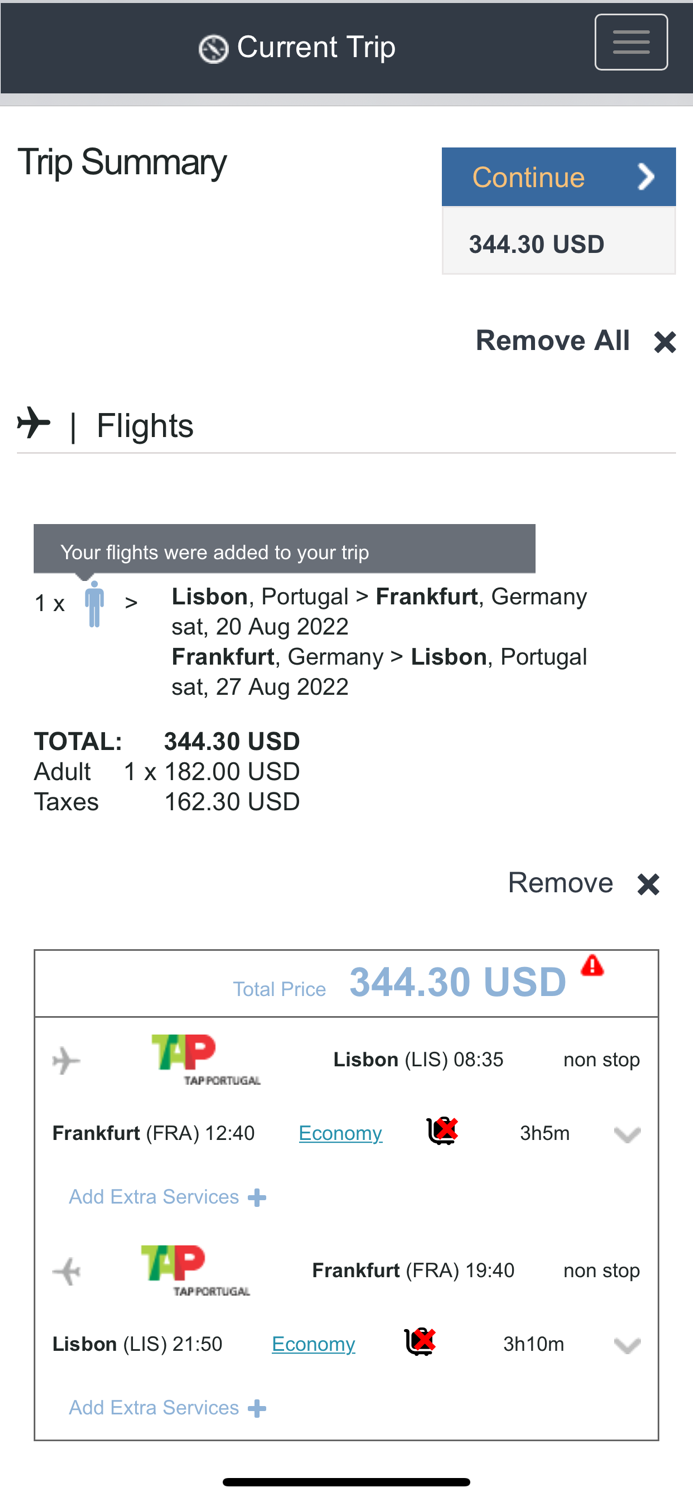Add Extra Services to the outbound flight

click(167, 1197)
